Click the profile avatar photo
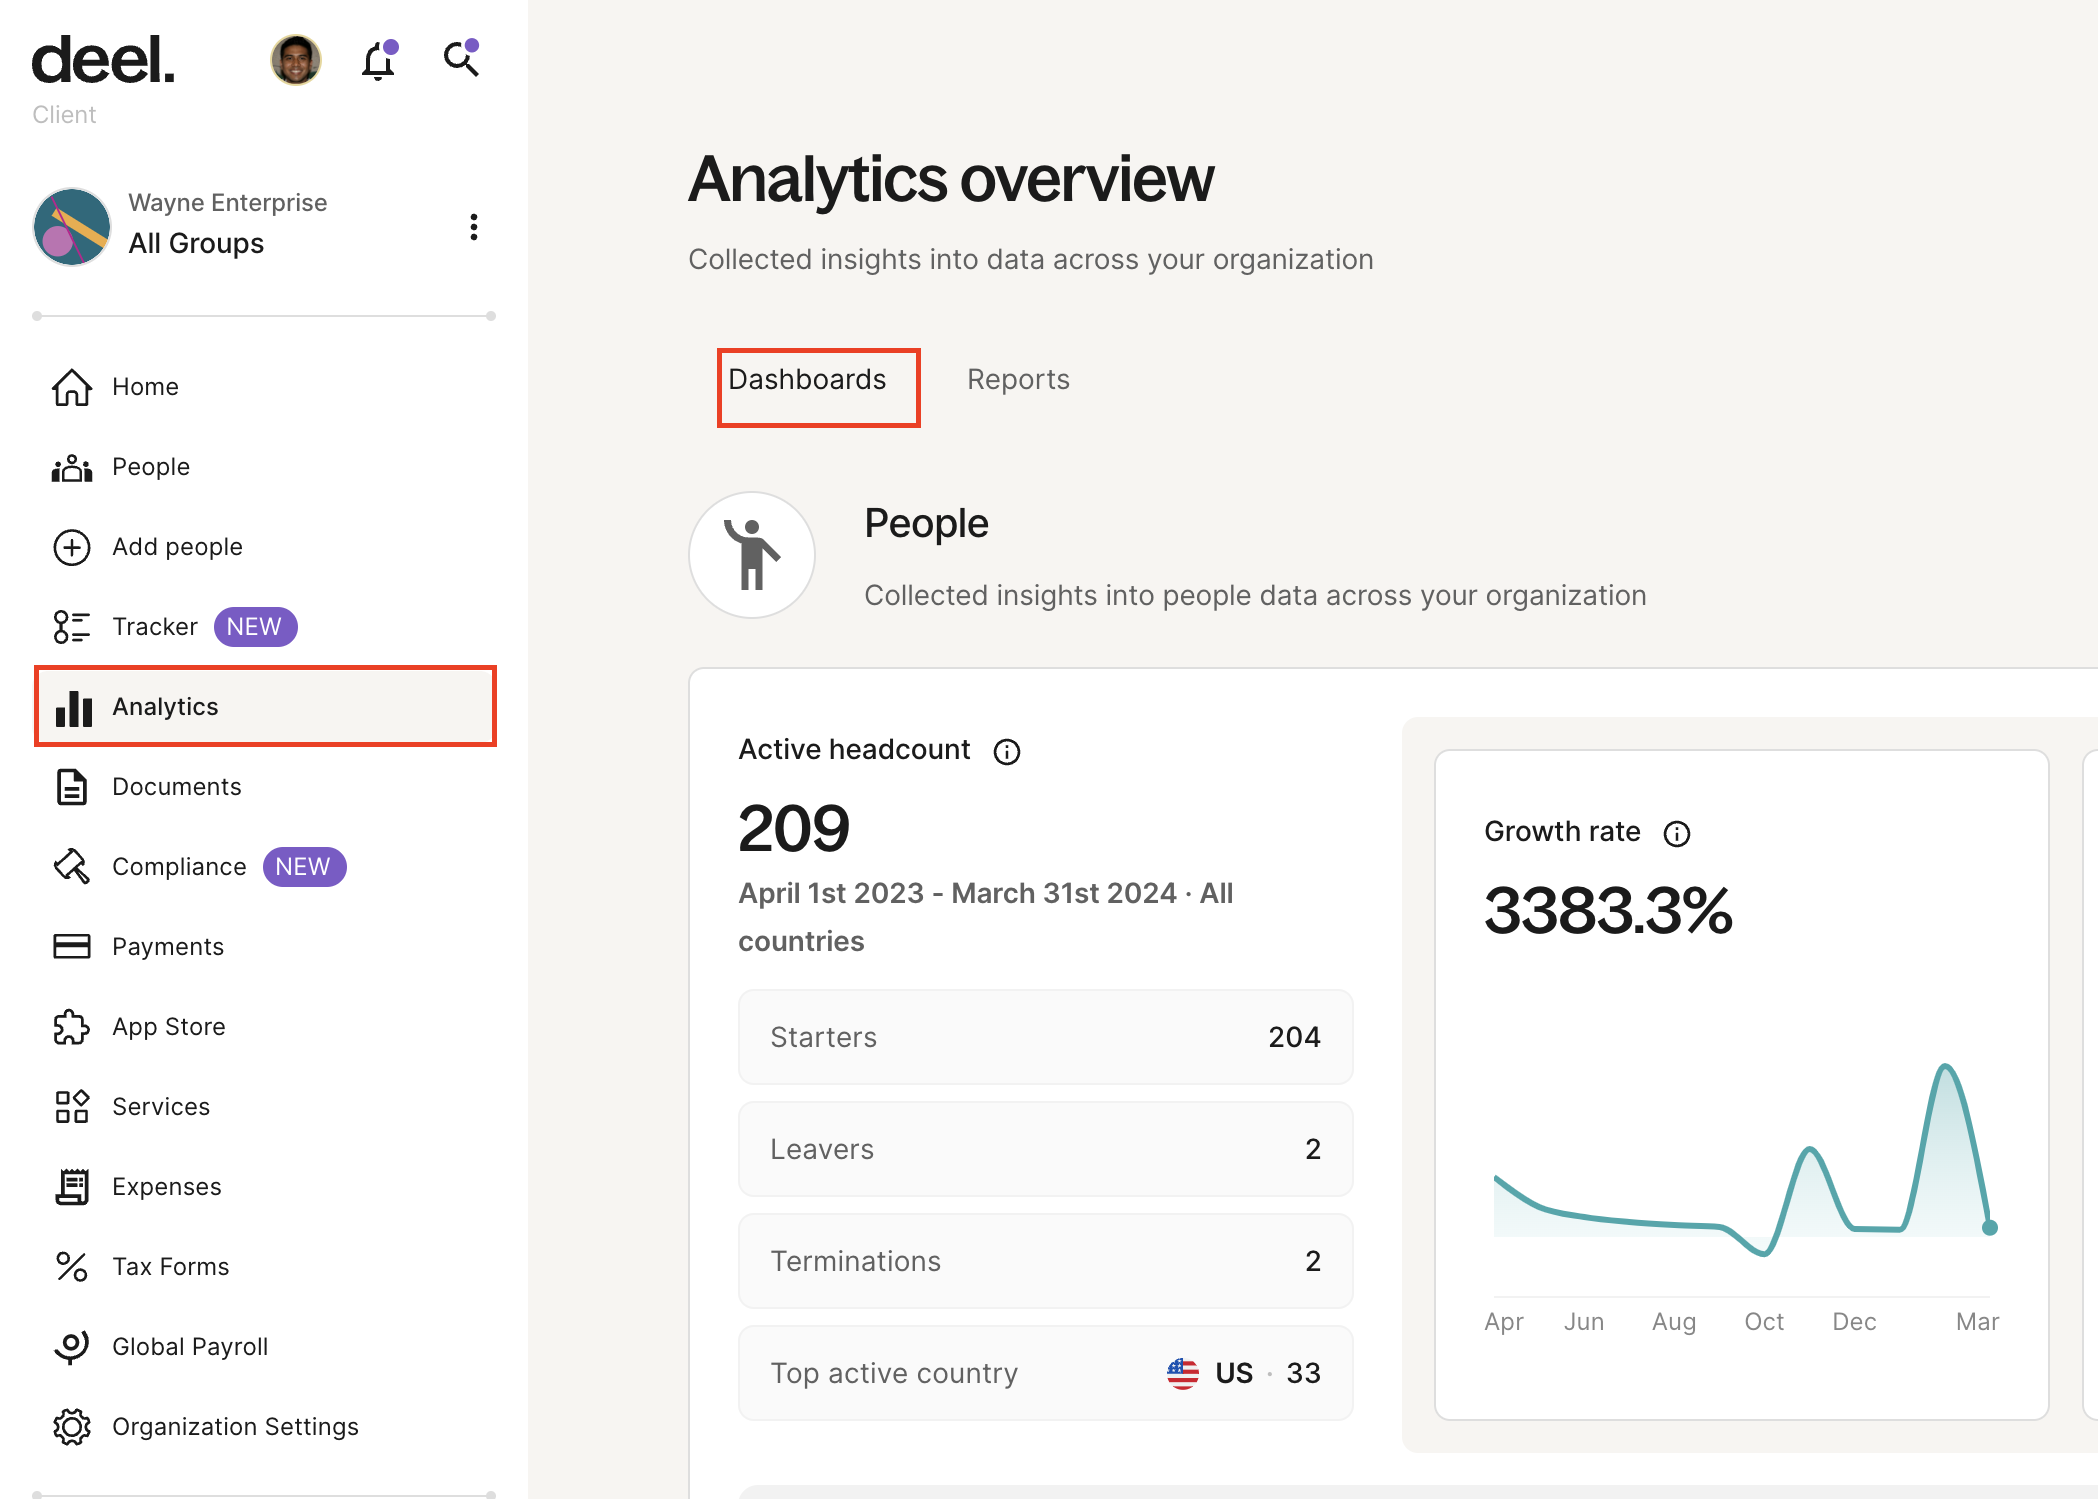The image size is (2098, 1499). (x=295, y=60)
